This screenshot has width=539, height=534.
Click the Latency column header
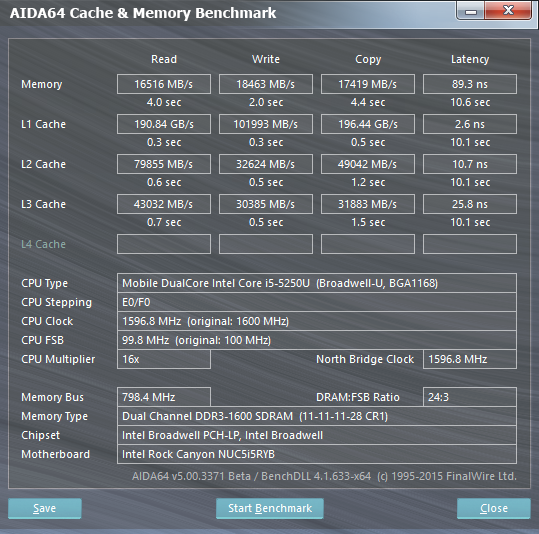tap(470, 60)
